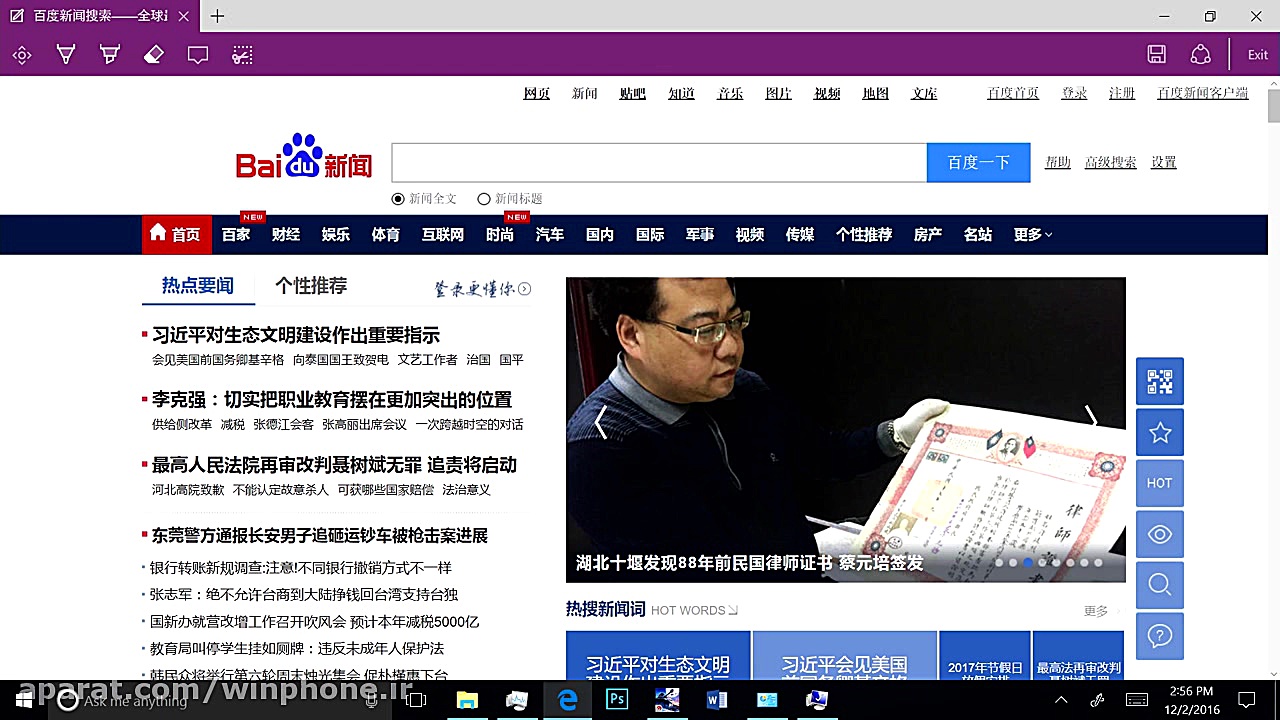
Task: Exit Web Note mode
Action: (1258, 55)
